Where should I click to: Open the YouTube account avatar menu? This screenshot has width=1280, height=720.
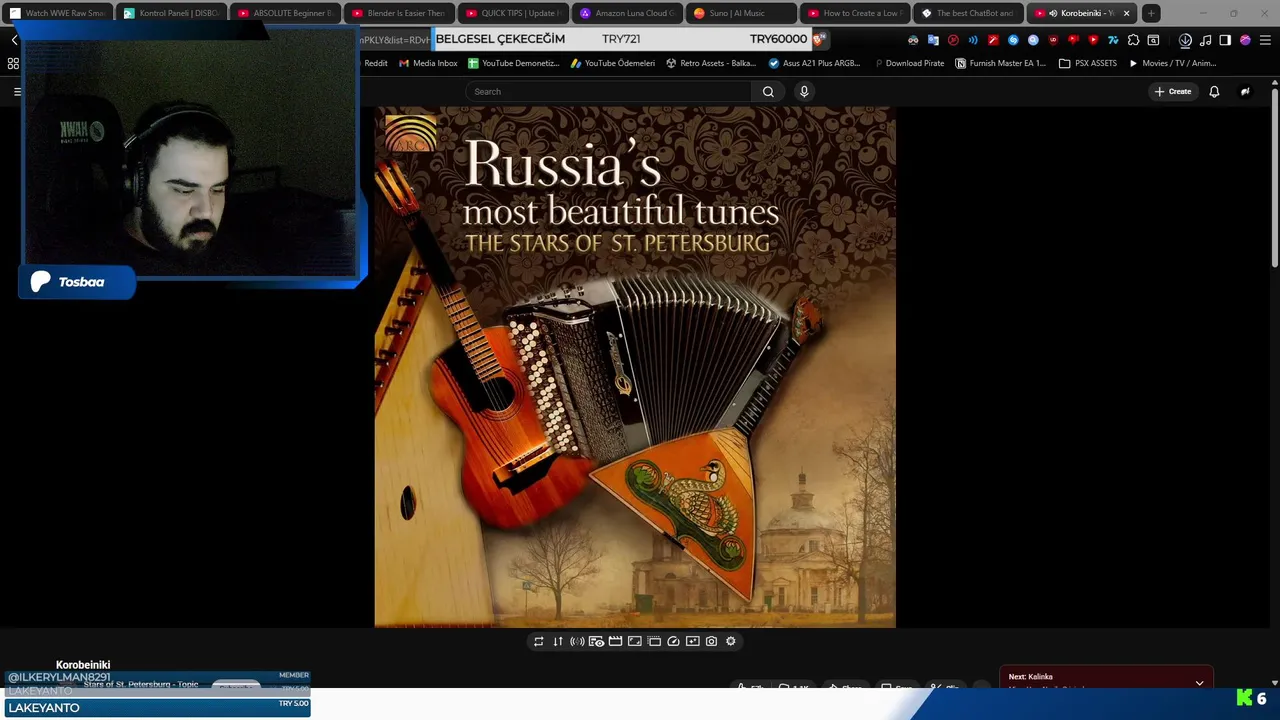pyautogui.click(x=1245, y=91)
